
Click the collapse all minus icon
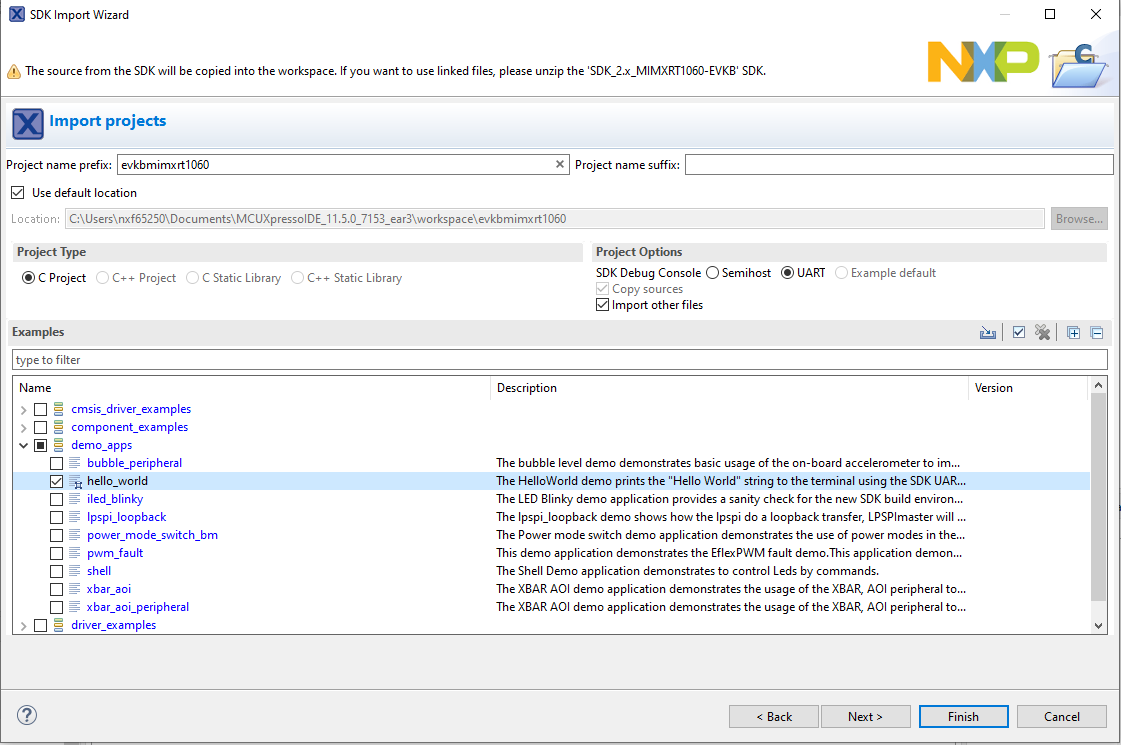click(x=1096, y=333)
